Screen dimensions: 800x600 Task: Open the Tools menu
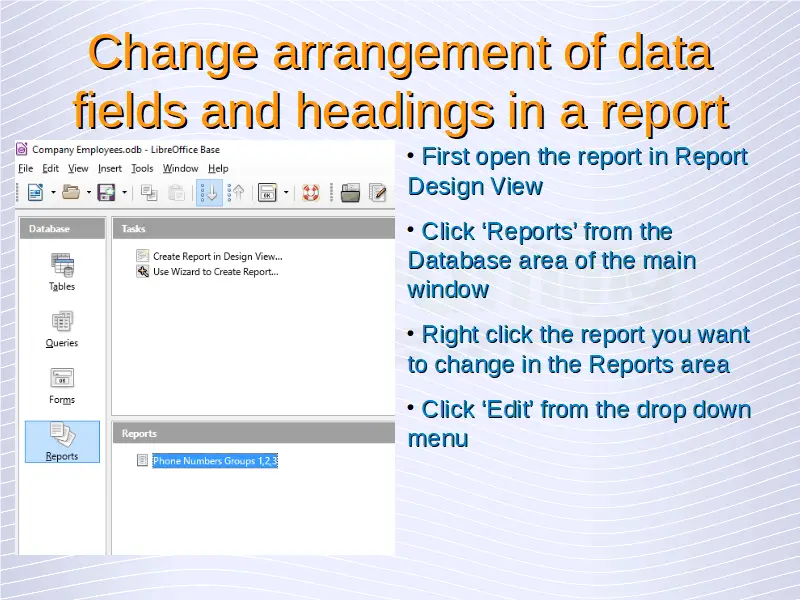coord(142,168)
